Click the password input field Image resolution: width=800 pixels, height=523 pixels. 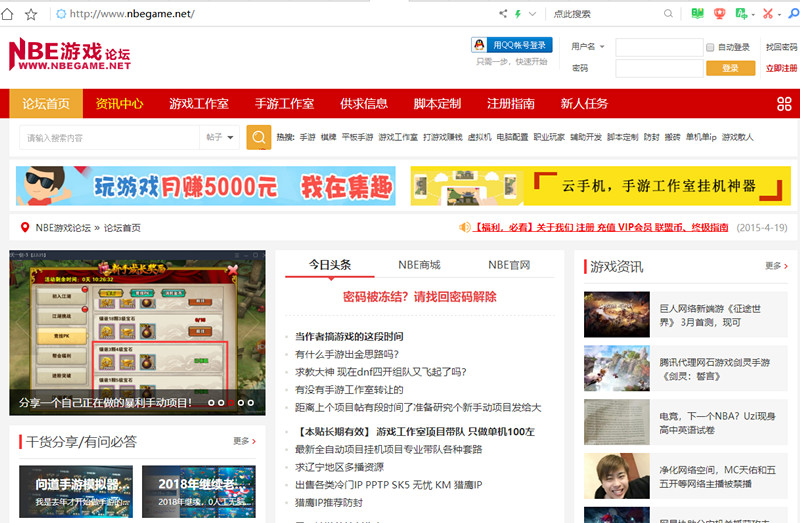tap(659, 68)
